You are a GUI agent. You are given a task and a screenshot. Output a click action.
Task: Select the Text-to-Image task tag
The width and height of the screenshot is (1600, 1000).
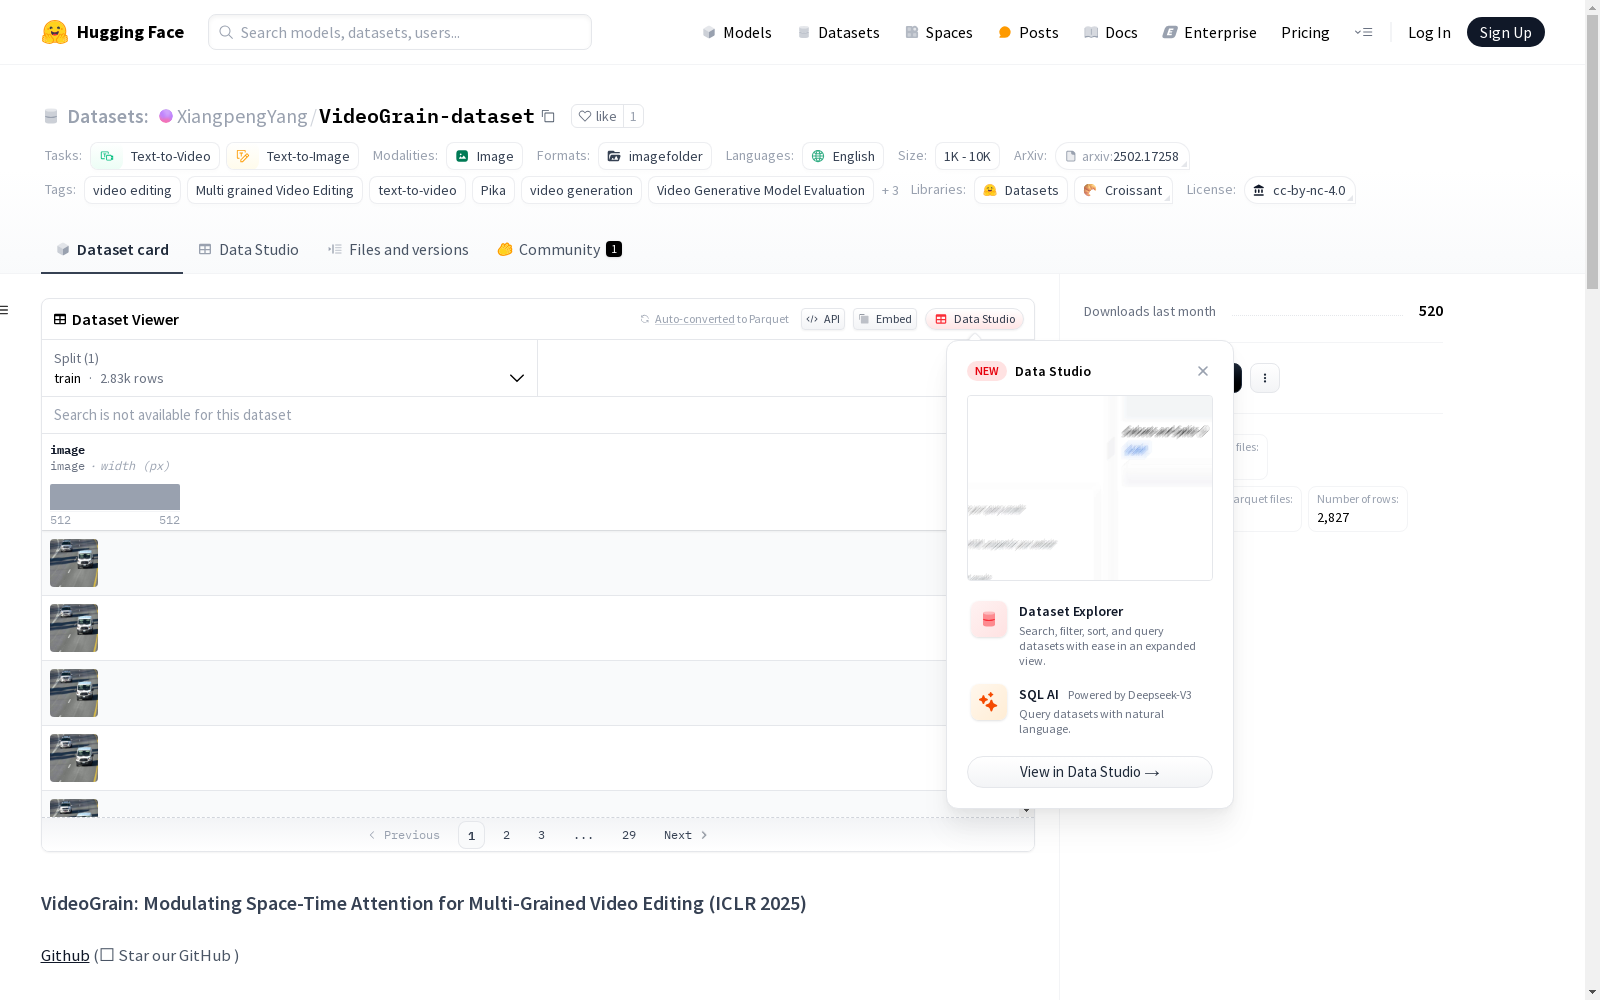point(292,156)
